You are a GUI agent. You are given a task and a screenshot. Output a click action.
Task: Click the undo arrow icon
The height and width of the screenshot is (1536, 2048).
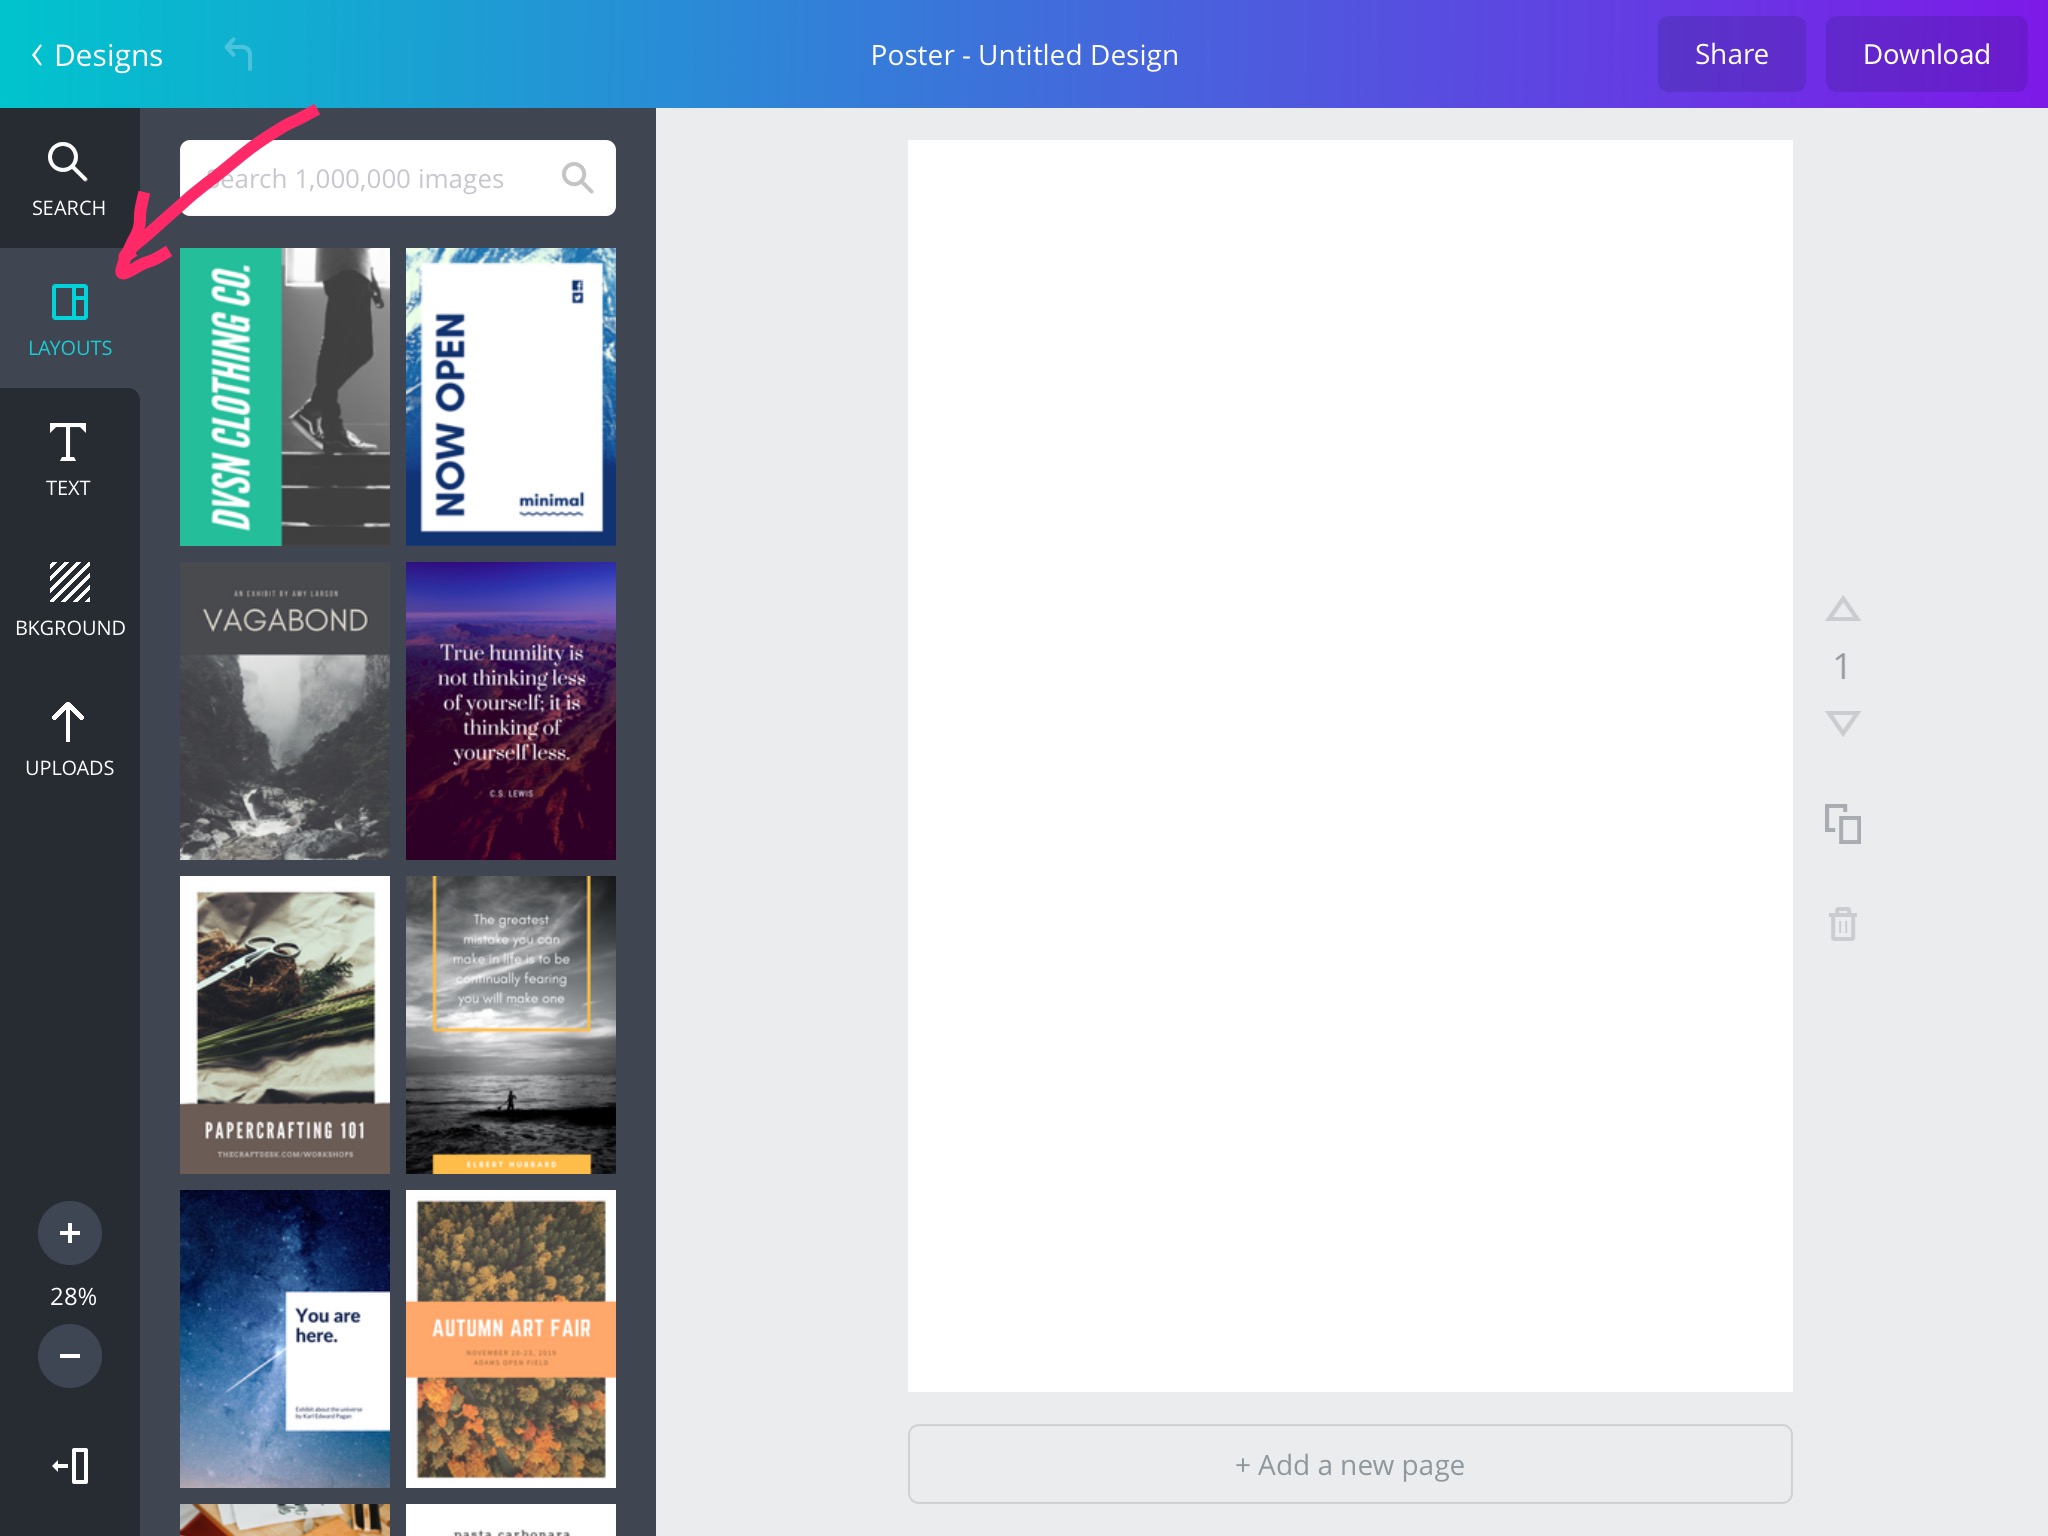coord(238,54)
